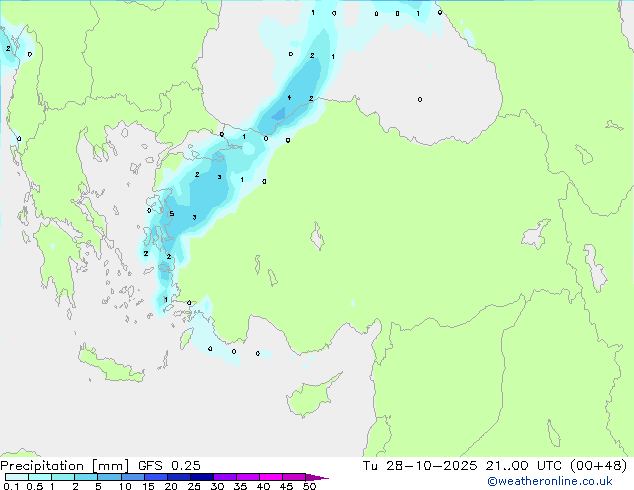Image resolution: width=634 pixels, height=490 pixels.
Task: Pick the 1–2 mm legend color swatch
Action: 63,477
